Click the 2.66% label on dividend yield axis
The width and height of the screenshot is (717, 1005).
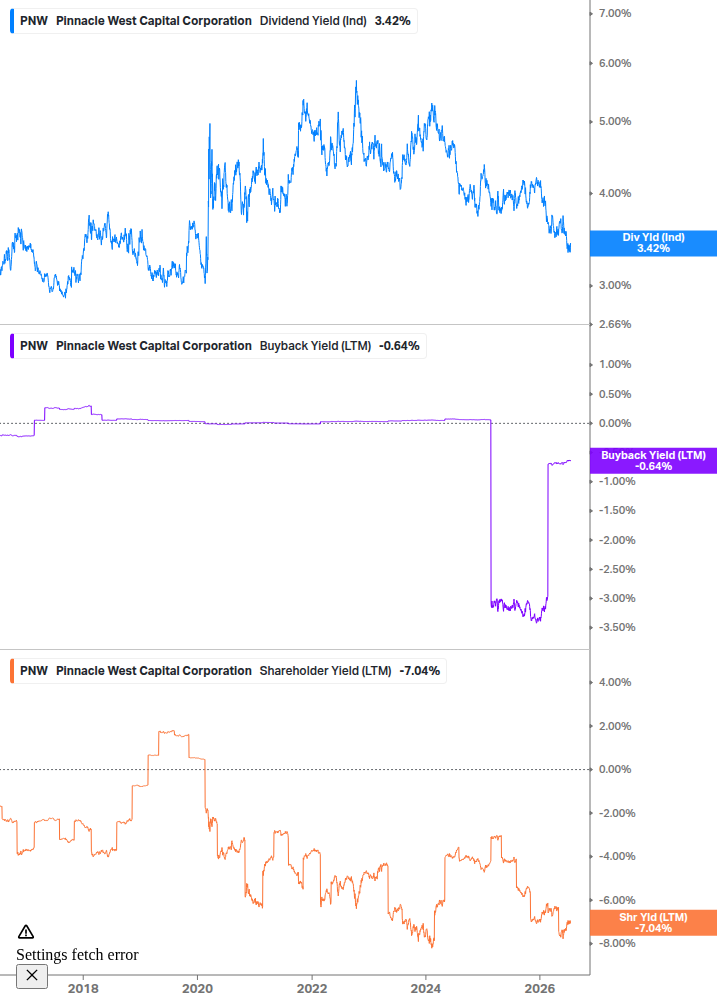click(x=615, y=324)
